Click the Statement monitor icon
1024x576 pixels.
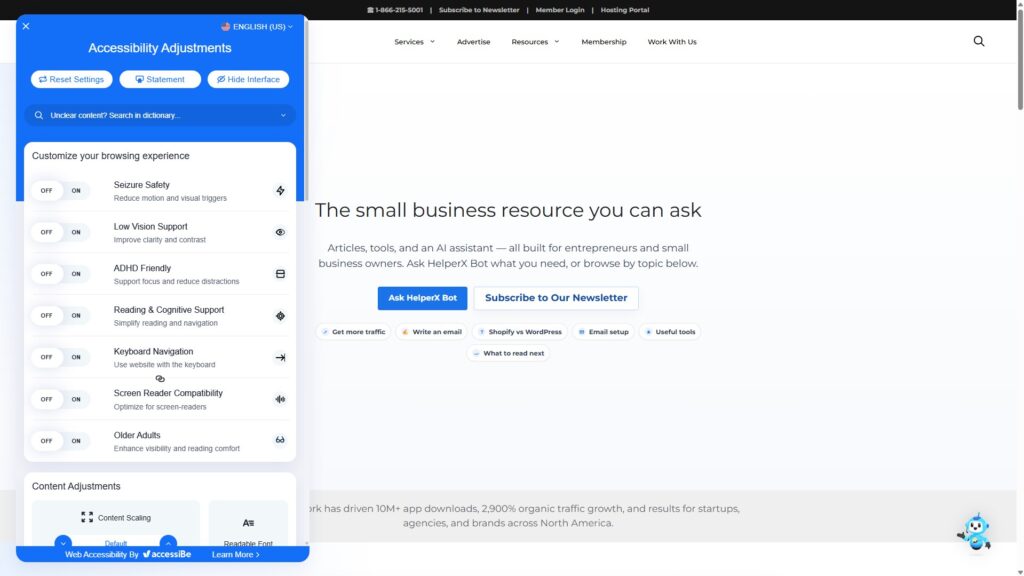tap(139, 79)
